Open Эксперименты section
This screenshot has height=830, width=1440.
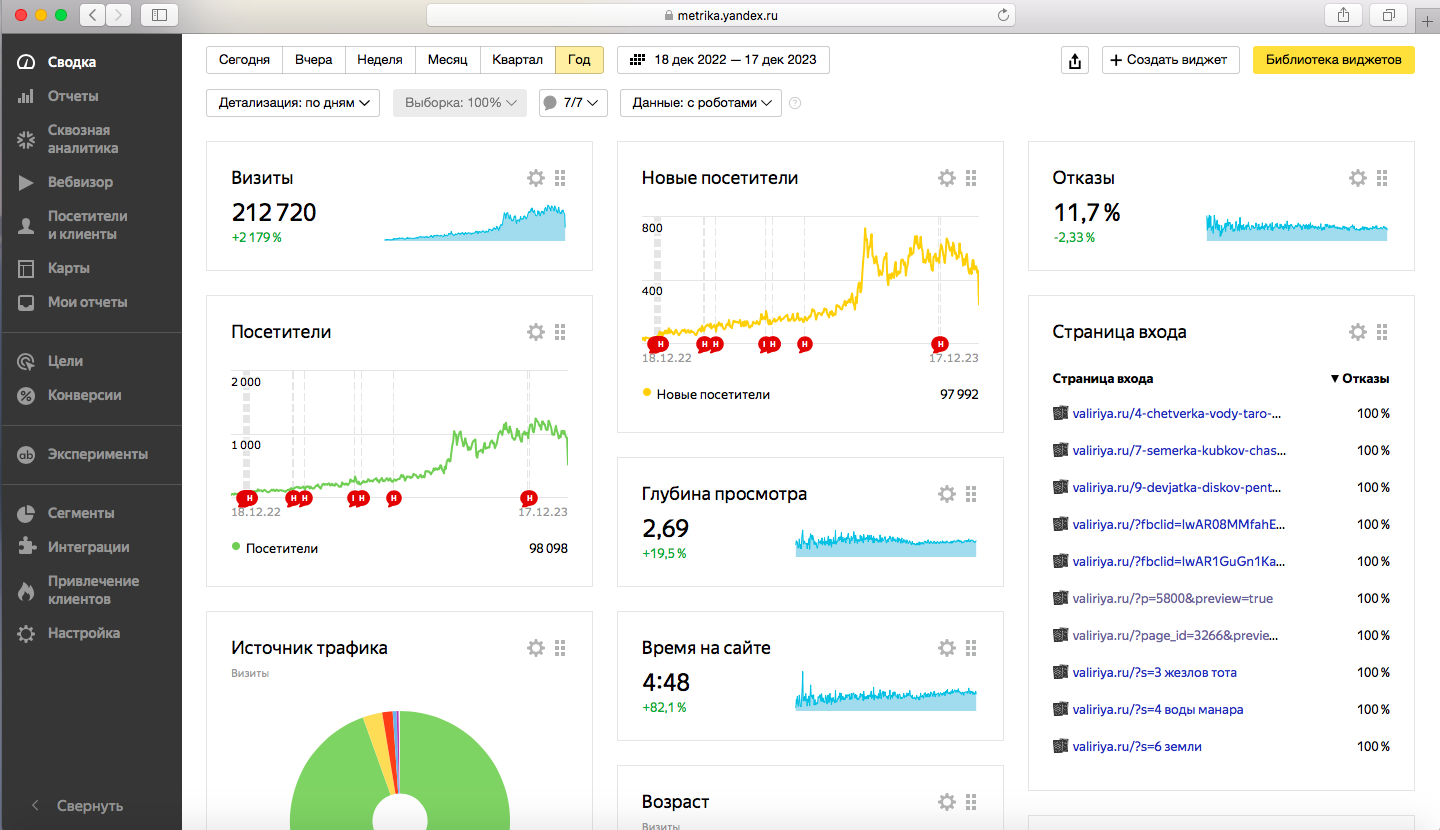[98, 454]
